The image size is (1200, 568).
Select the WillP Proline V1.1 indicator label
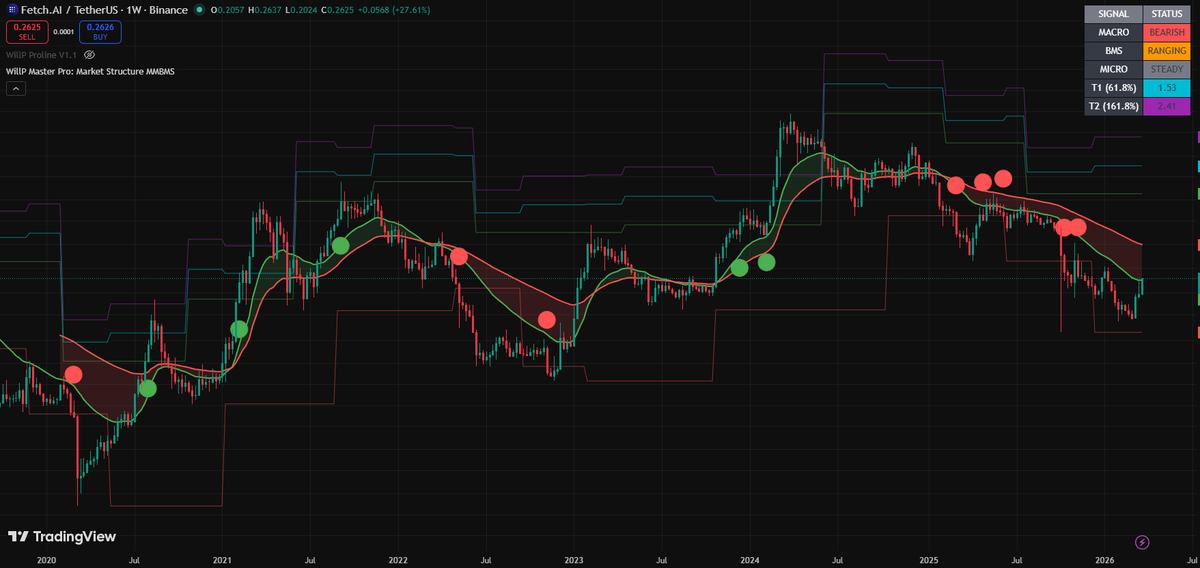click(x=42, y=54)
